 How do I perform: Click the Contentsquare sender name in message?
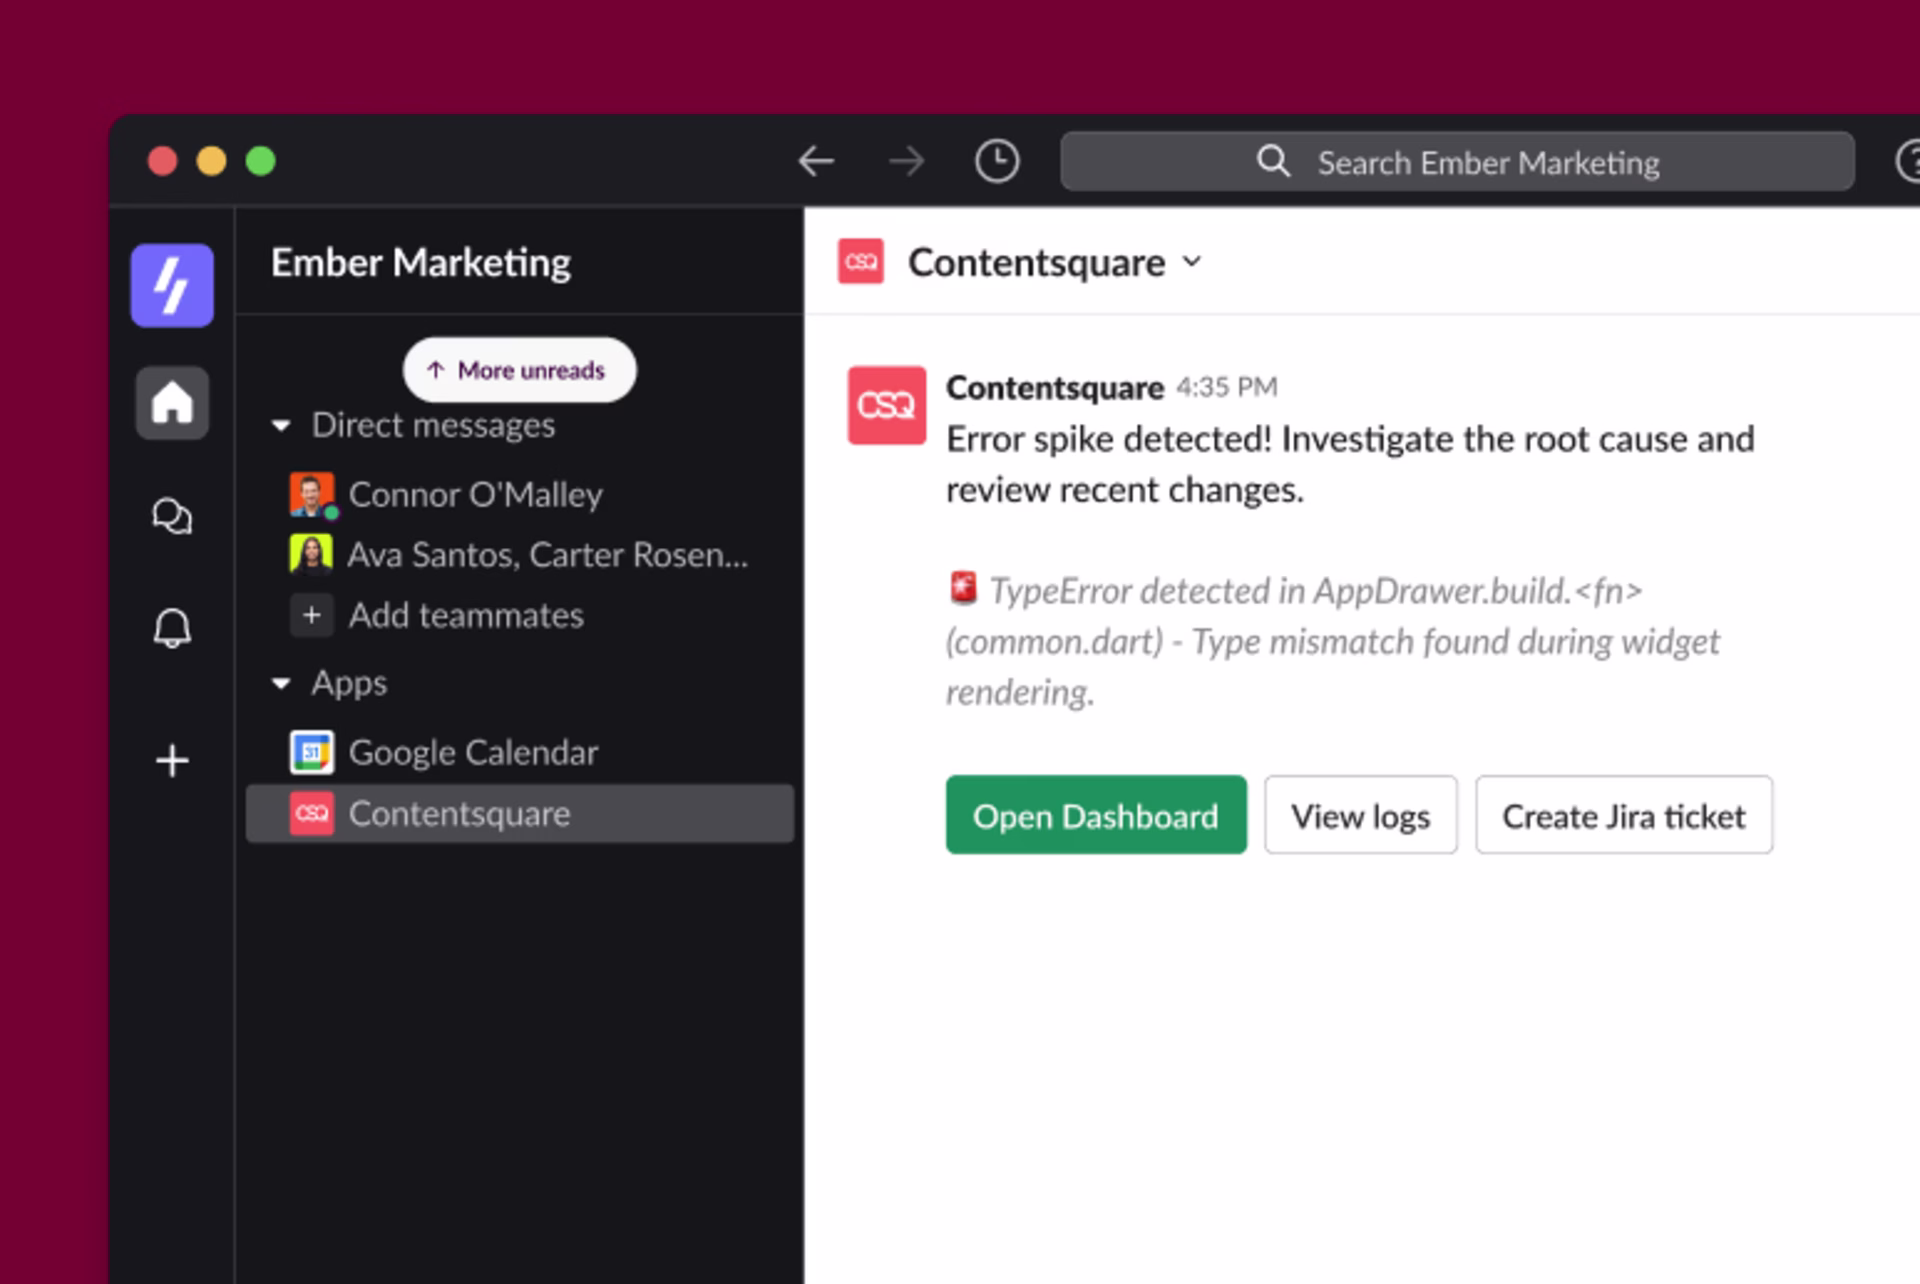(x=1055, y=388)
